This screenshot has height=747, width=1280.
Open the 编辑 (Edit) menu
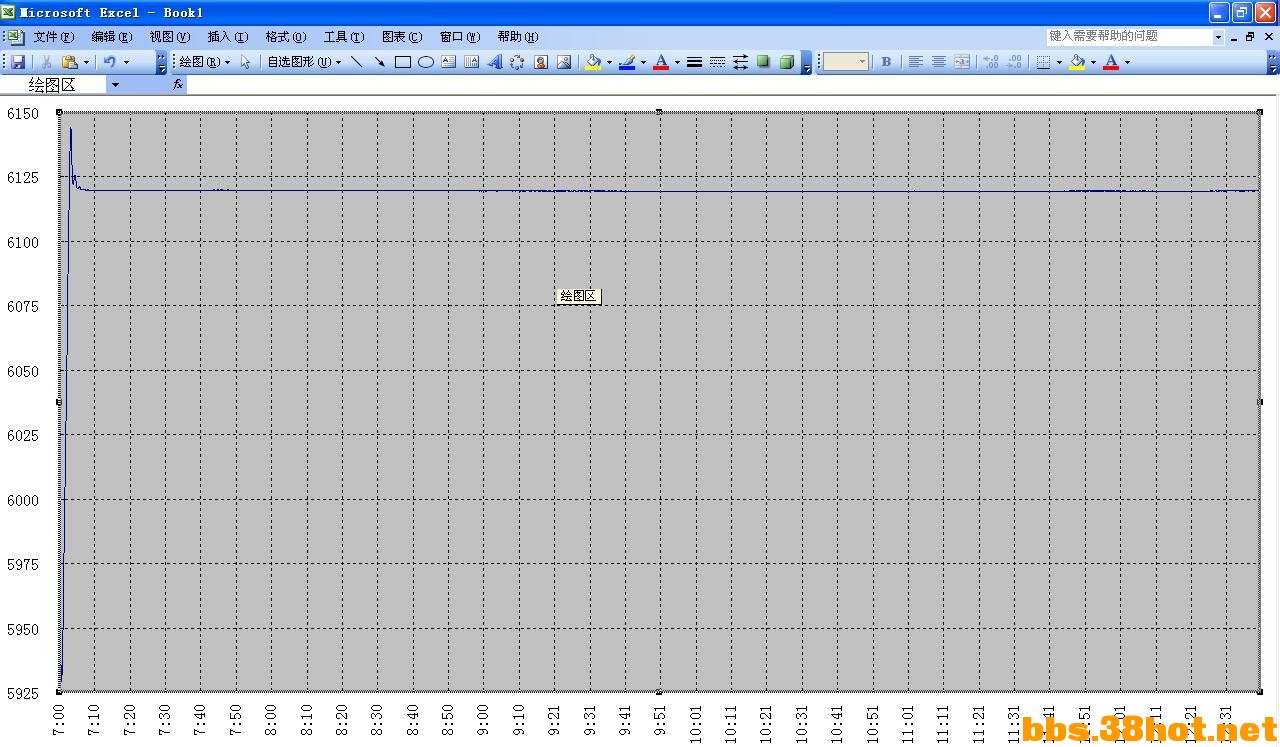pyautogui.click(x=112, y=37)
